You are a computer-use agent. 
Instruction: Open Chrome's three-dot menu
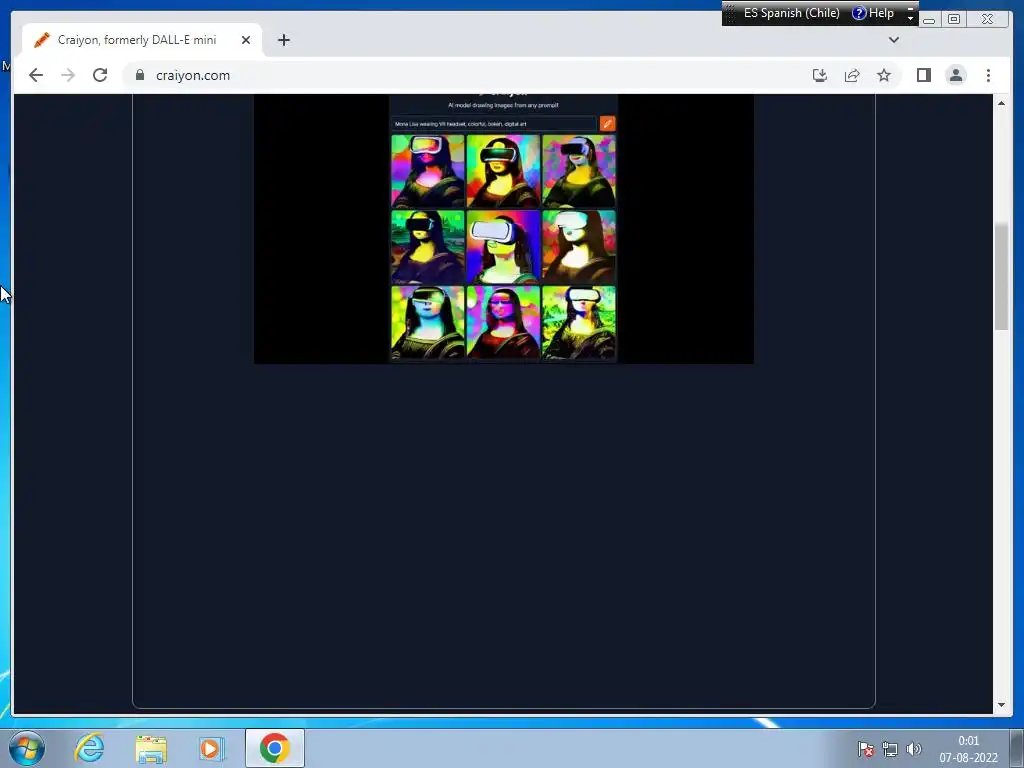click(x=988, y=75)
